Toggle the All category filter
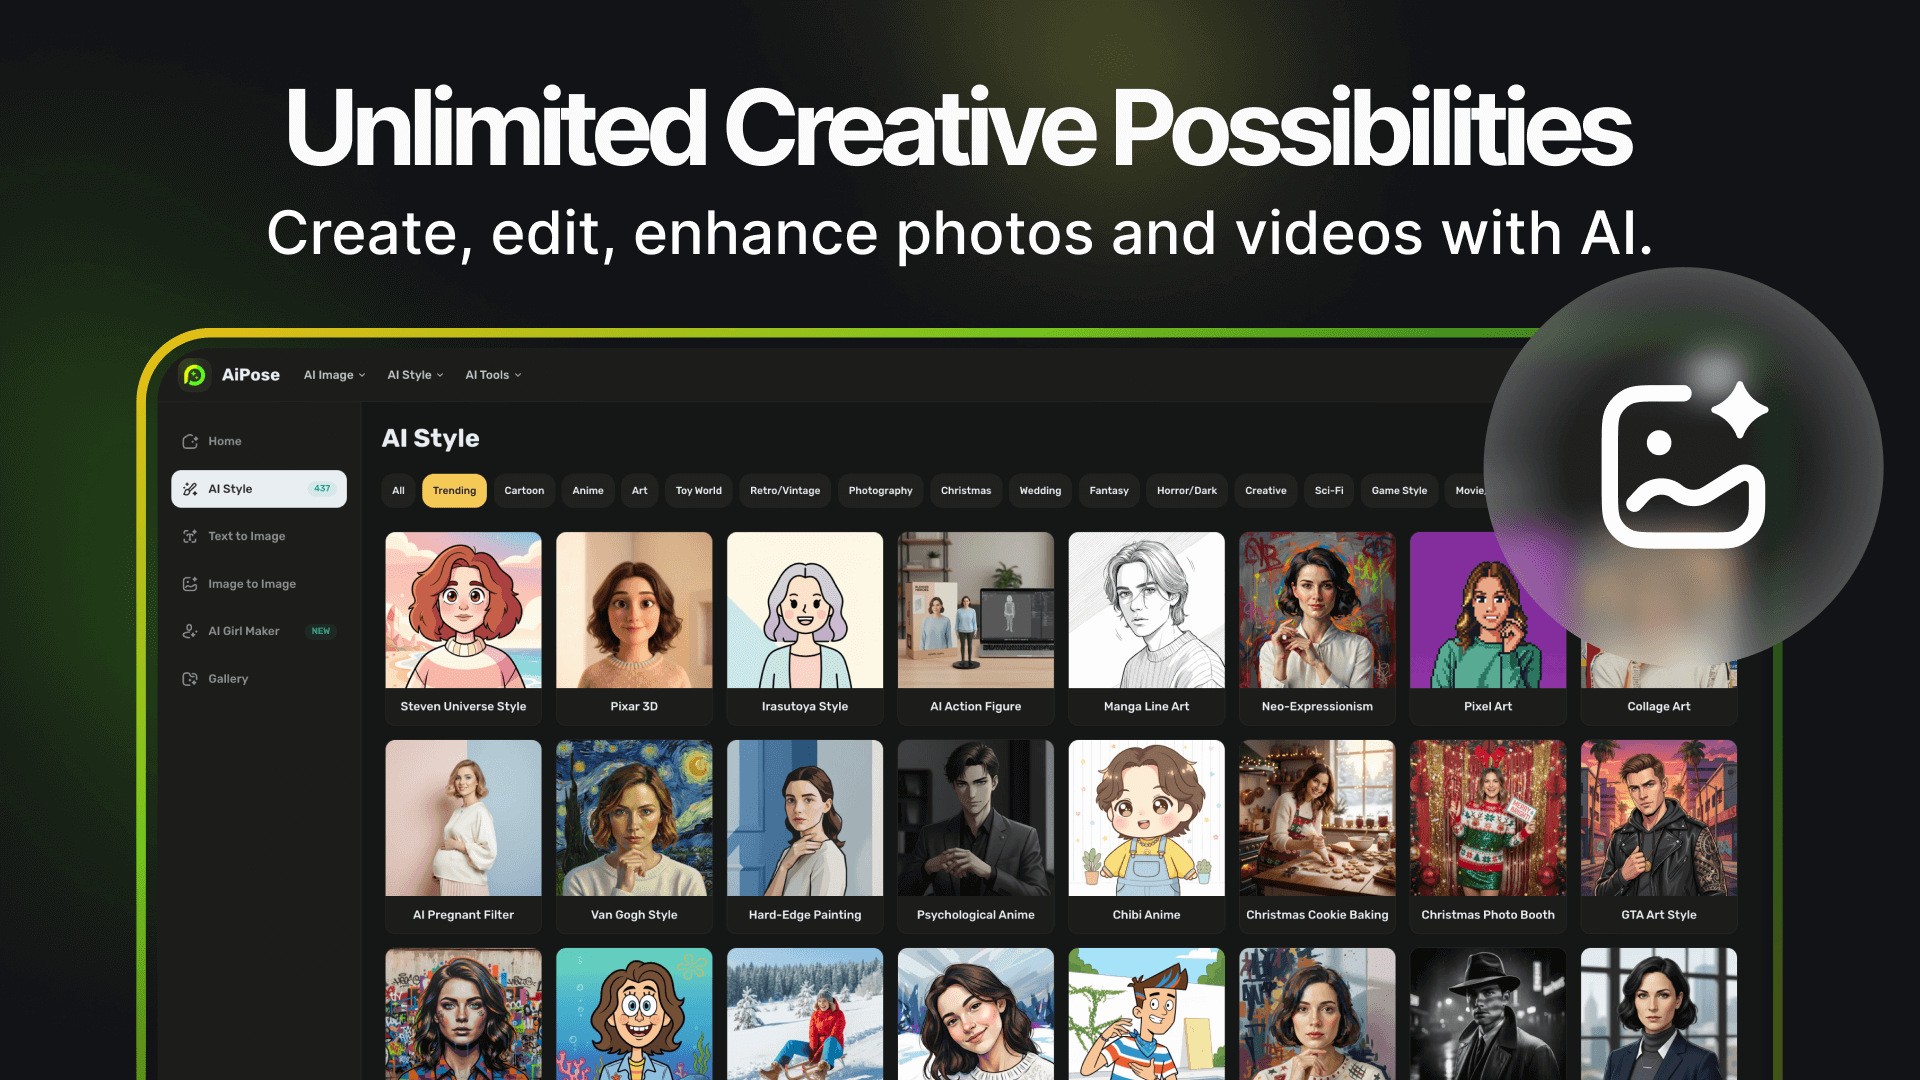This screenshot has width=1920, height=1080. tap(398, 491)
